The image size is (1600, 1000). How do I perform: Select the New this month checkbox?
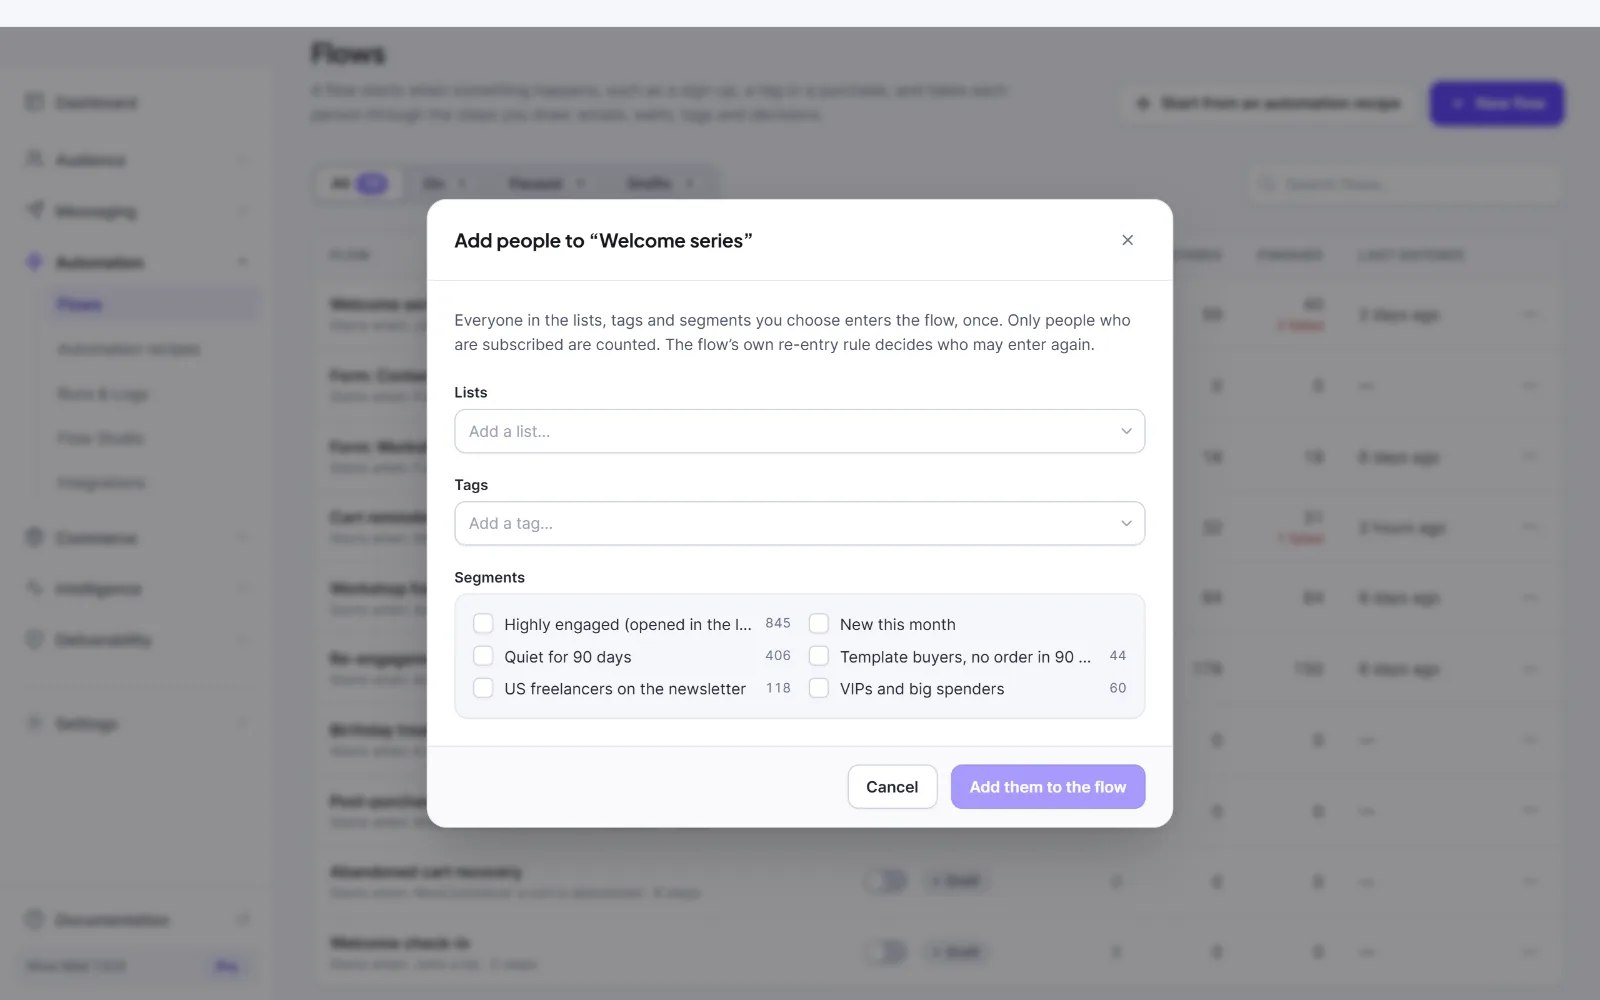(819, 624)
